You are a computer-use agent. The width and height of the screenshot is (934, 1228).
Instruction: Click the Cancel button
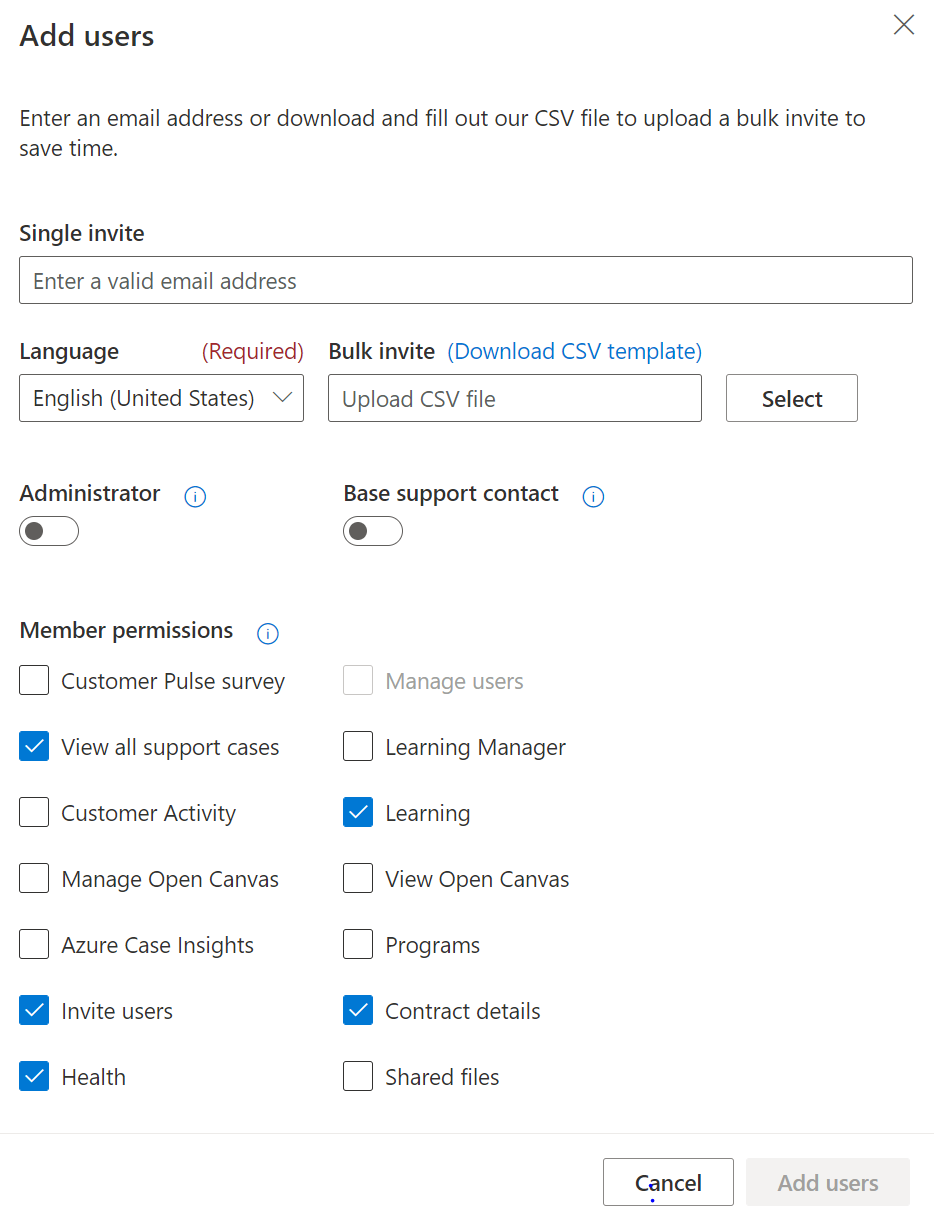(668, 1182)
